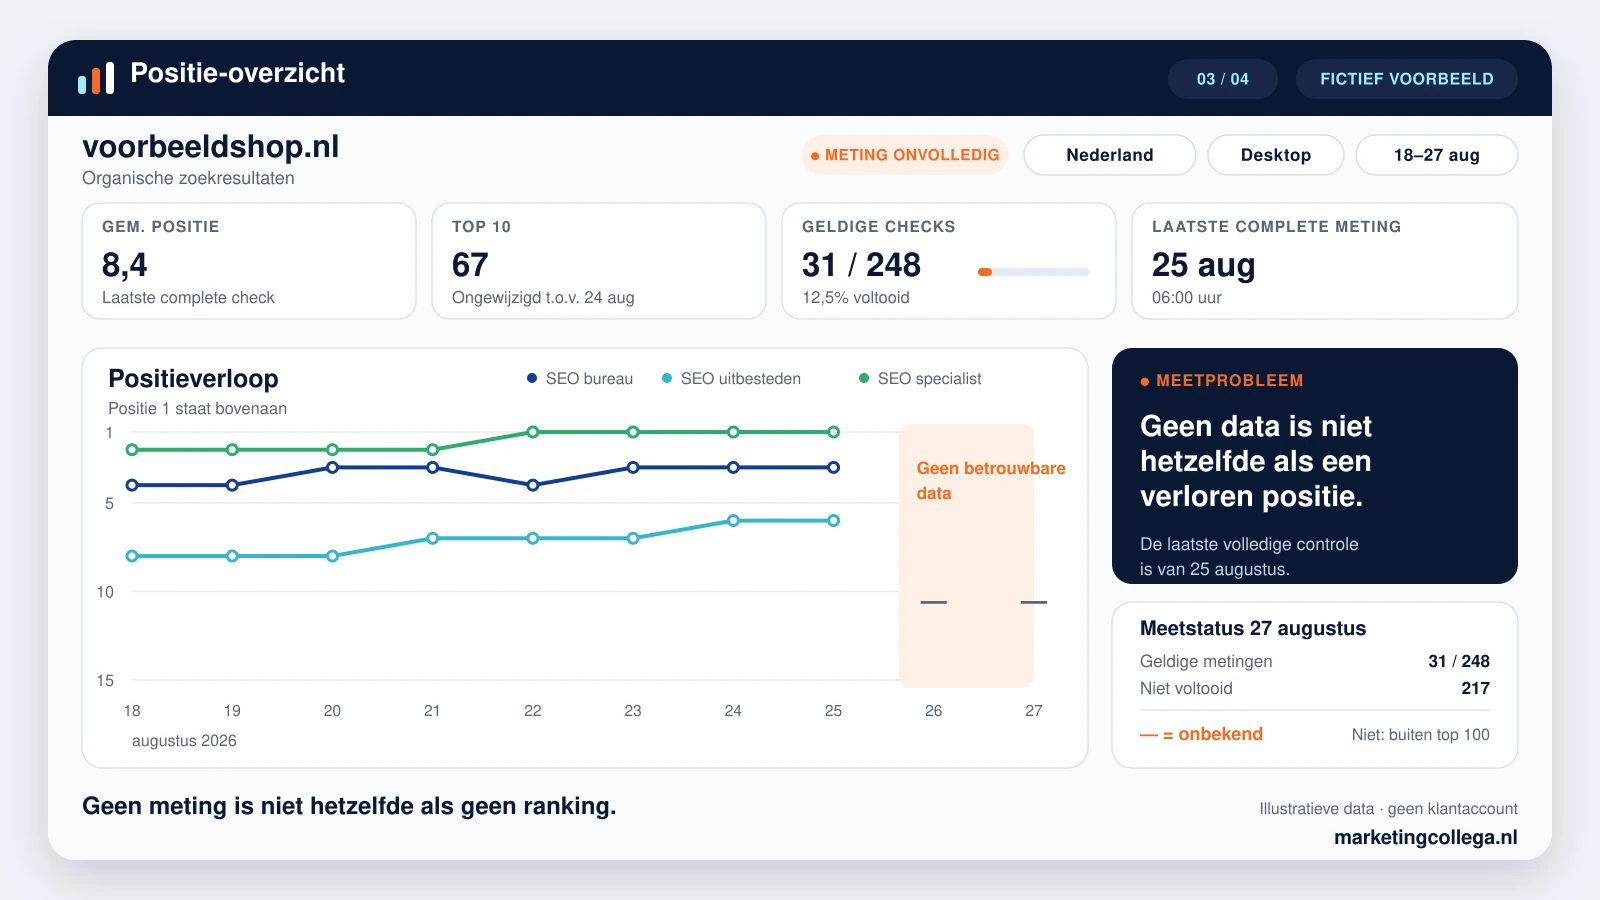Screen dimensions: 1600x900
Task: Click 'Geen meting is niet hetzelfde als geen ranking.'
Action: [x=349, y=806]
